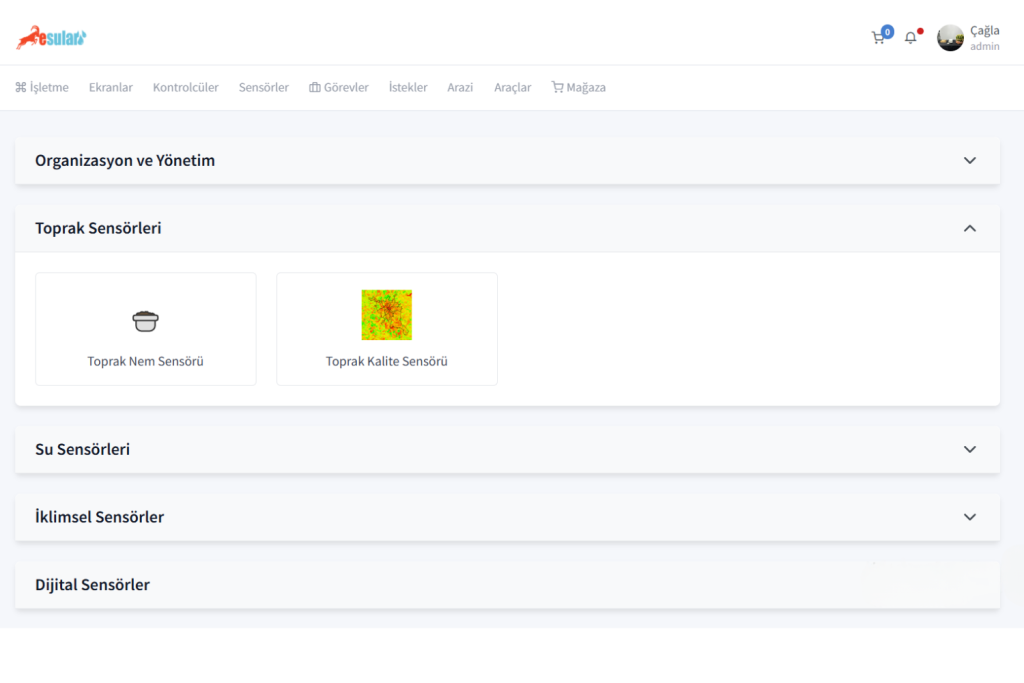Image resolution: width=1024 pixels, height=683 pixels.
Task: Expand the Organizasyon ve Yönetim section chevron
Action: click(x=969, y=160)
